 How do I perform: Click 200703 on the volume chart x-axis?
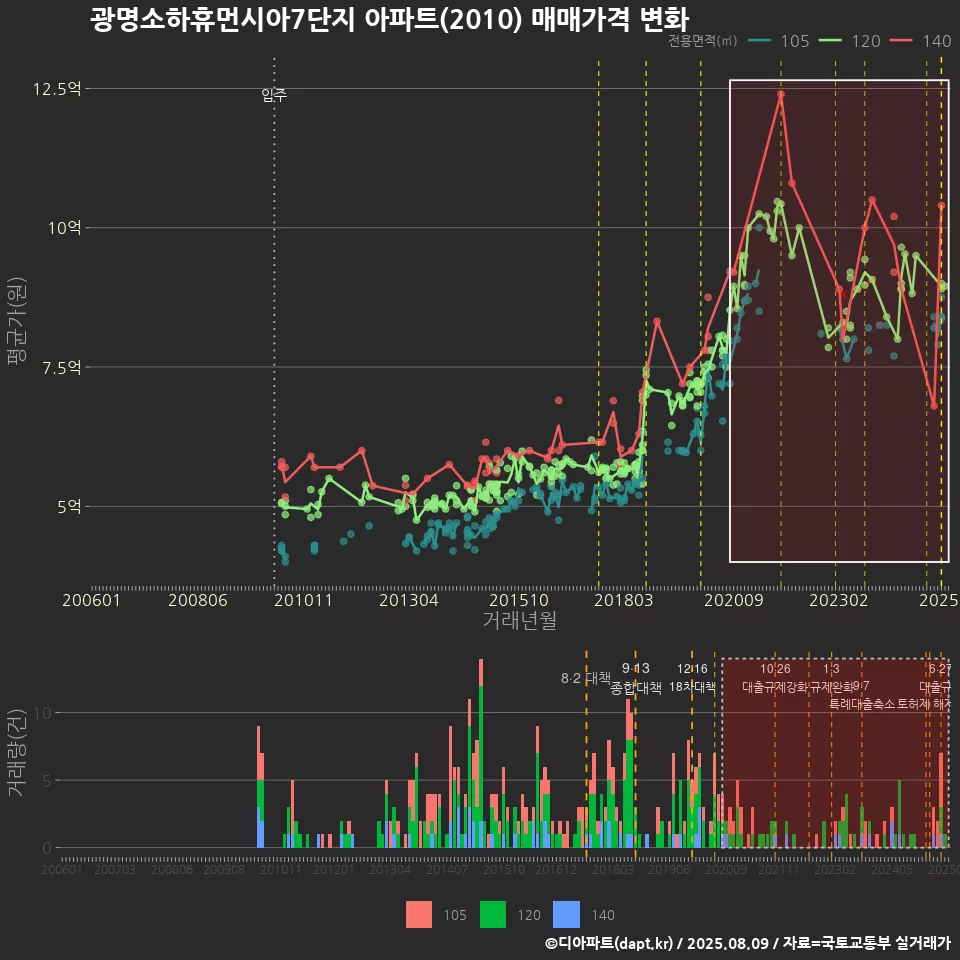point(114,869)
